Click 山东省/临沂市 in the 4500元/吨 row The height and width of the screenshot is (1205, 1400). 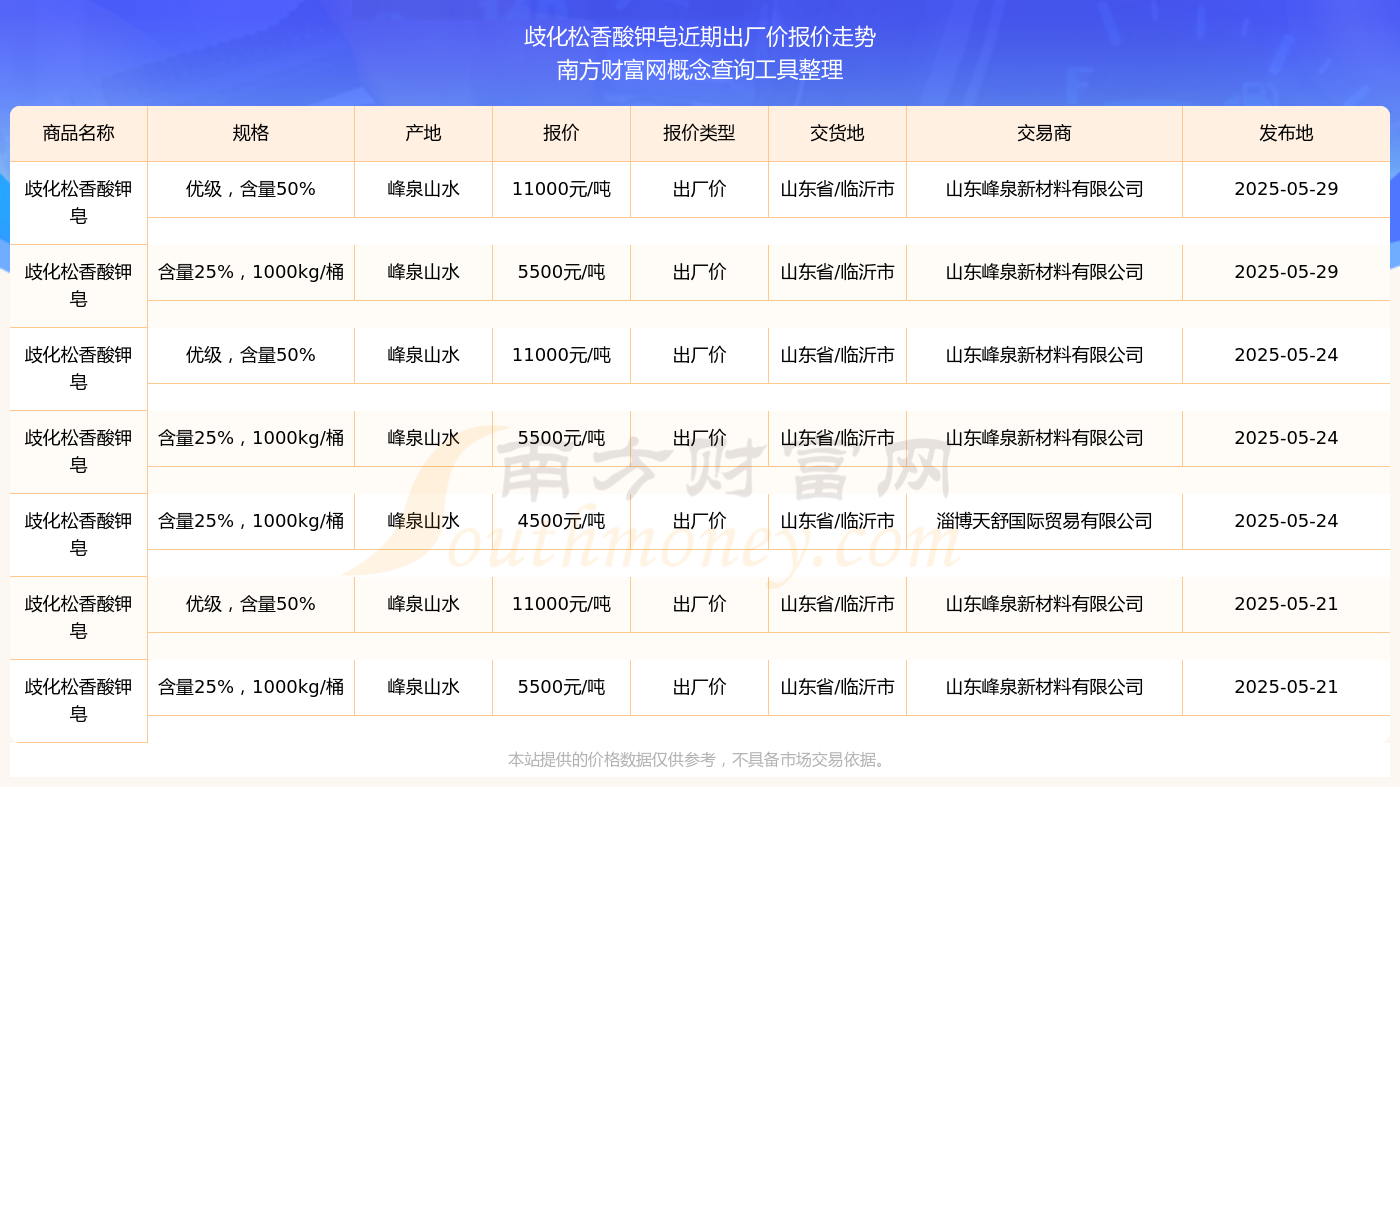click(838, 521)
